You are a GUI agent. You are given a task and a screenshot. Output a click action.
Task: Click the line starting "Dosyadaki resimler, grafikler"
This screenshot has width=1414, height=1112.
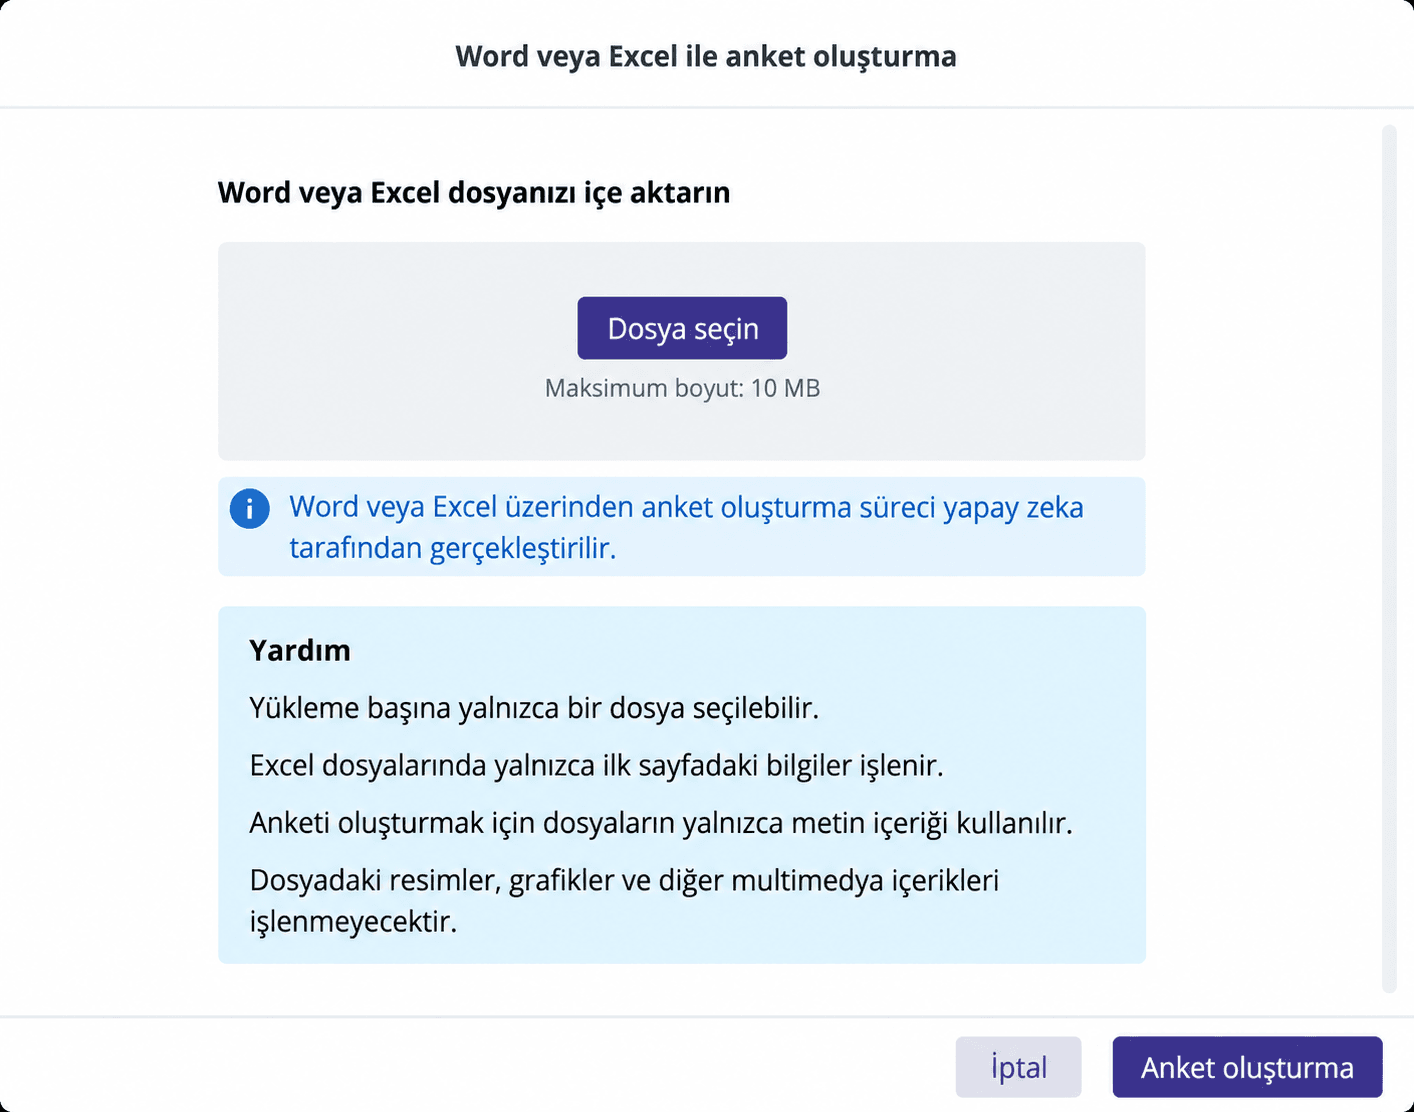tap(624, 900)
